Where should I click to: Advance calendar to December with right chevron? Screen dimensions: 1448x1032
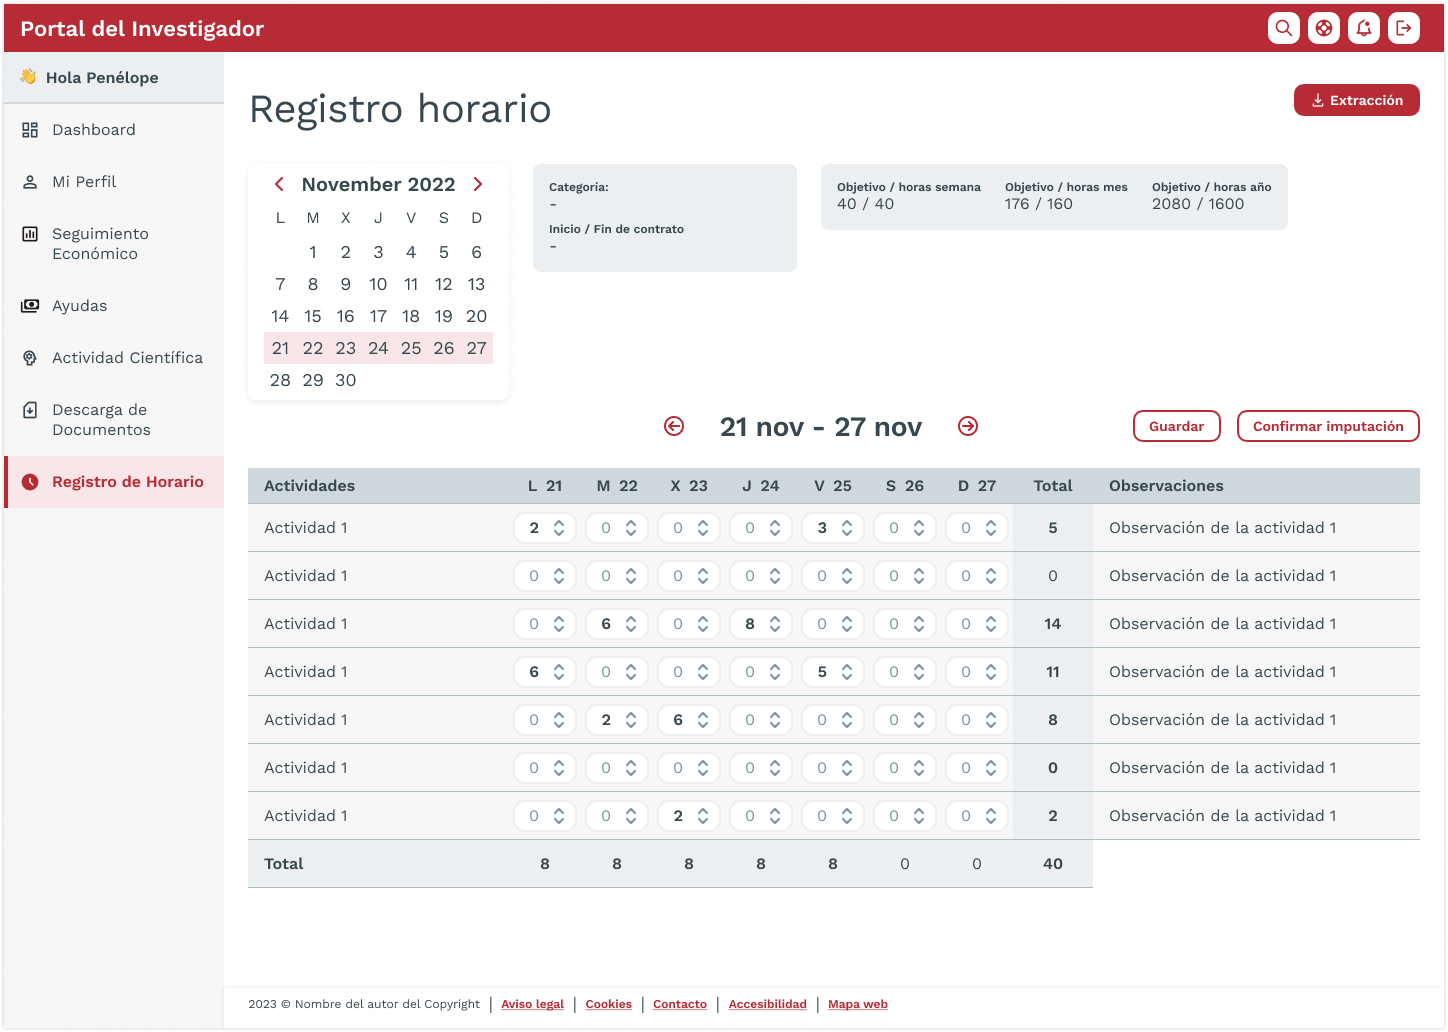tap(478, 184)
